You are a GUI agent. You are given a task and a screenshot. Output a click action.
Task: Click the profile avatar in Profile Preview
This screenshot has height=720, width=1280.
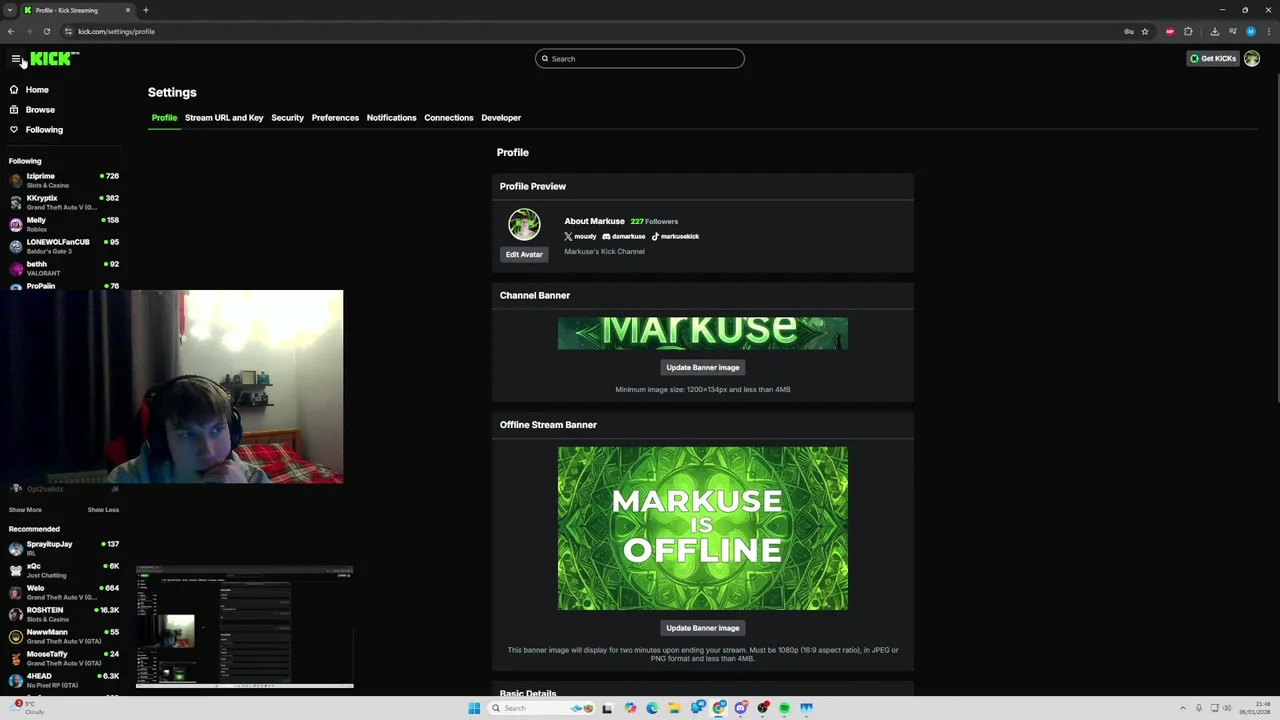pos(524,224)
